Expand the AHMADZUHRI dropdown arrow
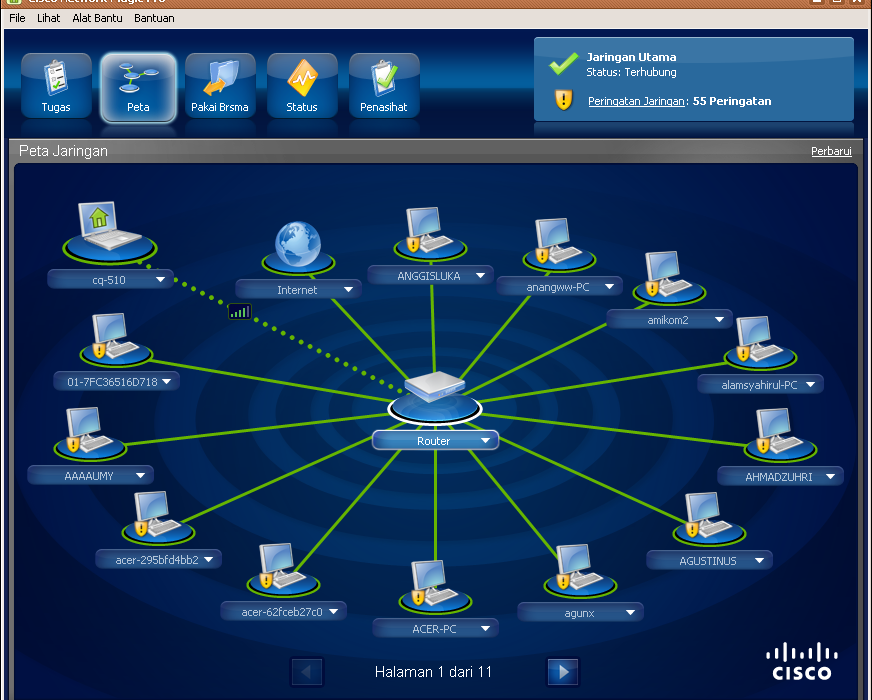Screen dimensions: 872x700 click(x=831, y=476)
